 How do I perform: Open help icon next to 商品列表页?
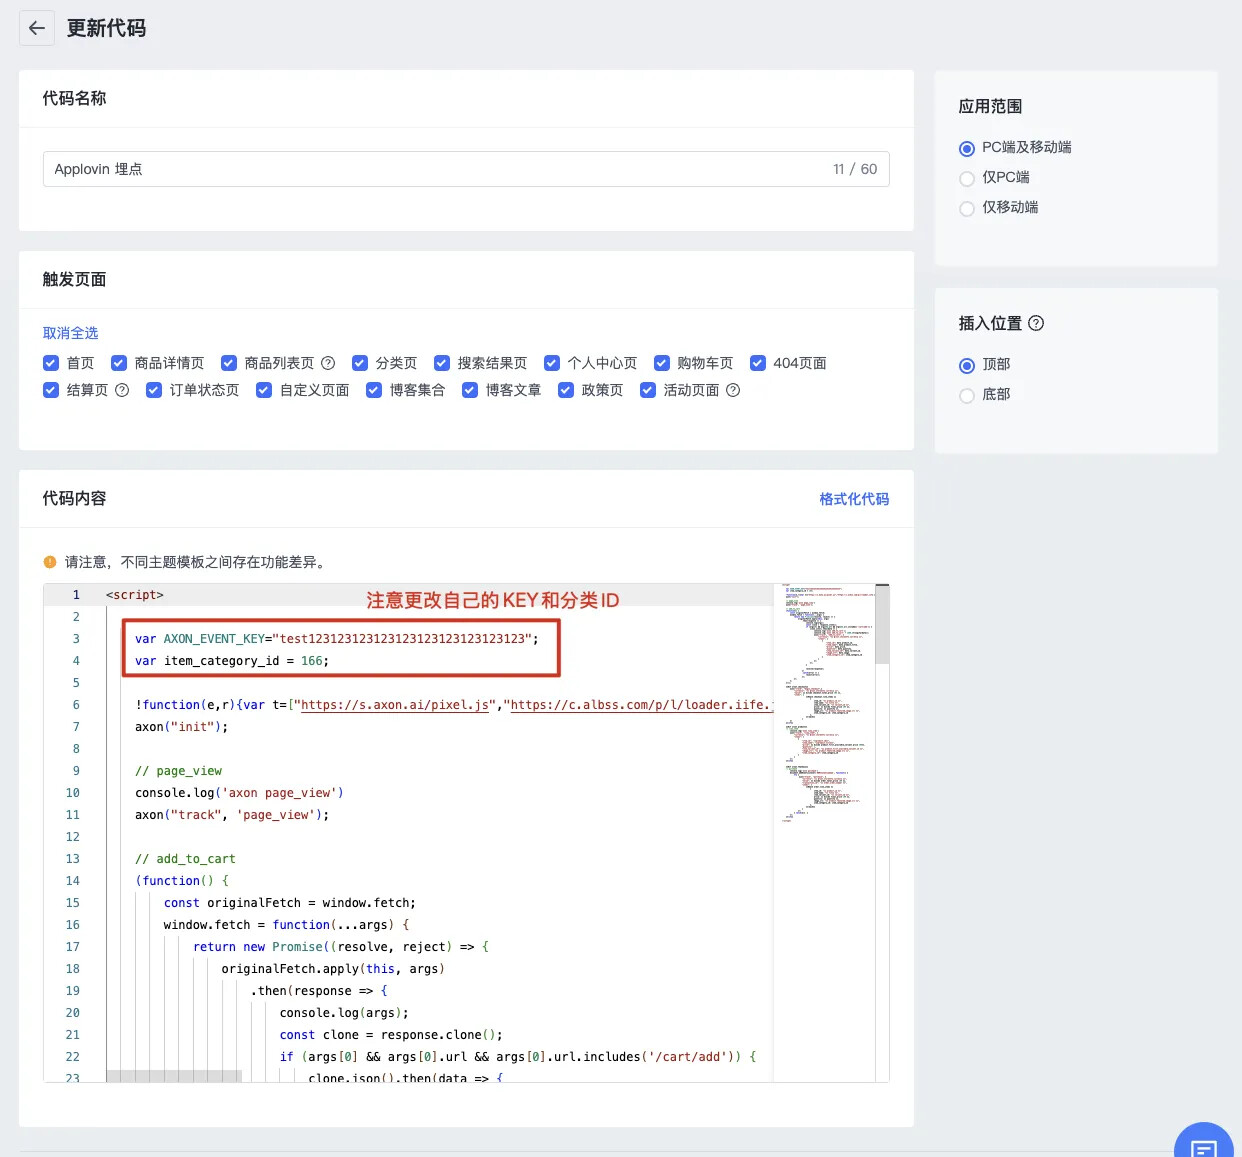coord(328,363)
